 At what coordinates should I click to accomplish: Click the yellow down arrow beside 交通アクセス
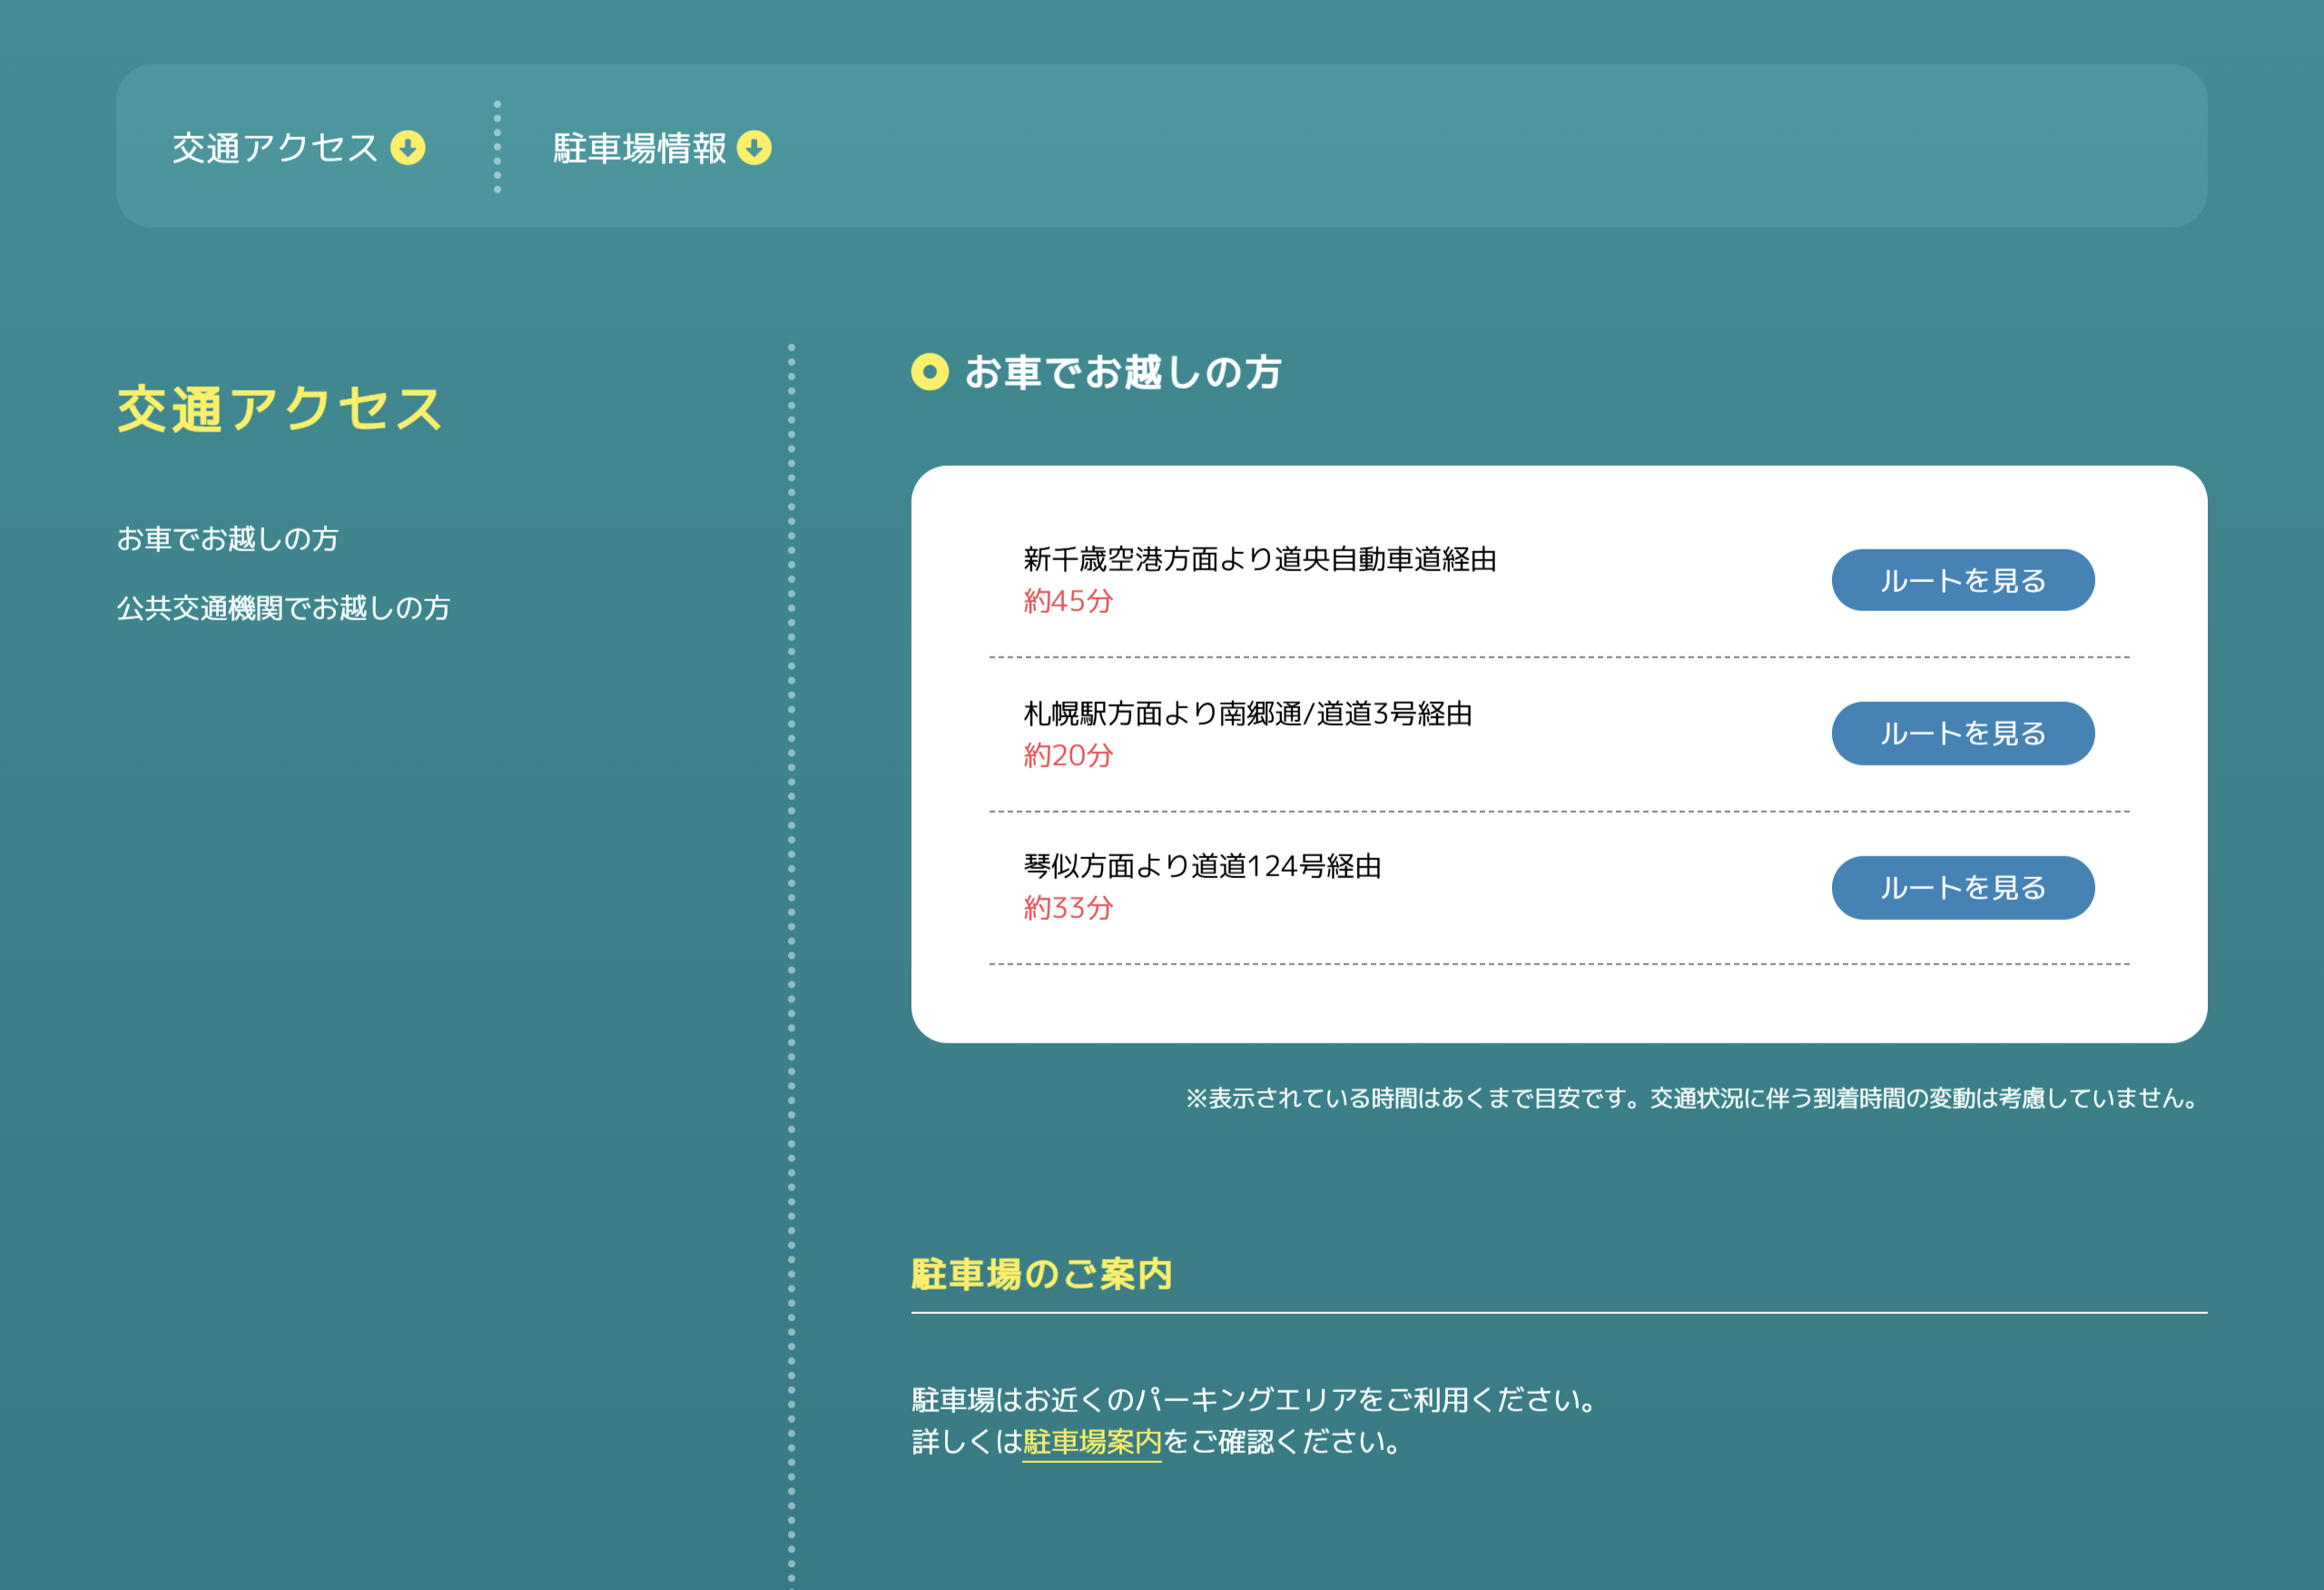(x=407, y=147)
